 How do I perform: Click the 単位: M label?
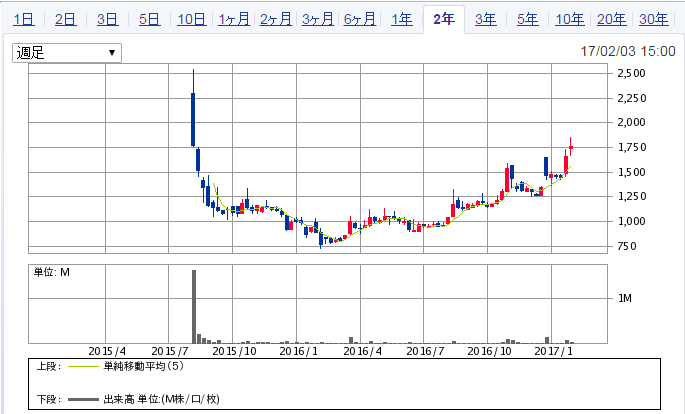pos(52,273)
